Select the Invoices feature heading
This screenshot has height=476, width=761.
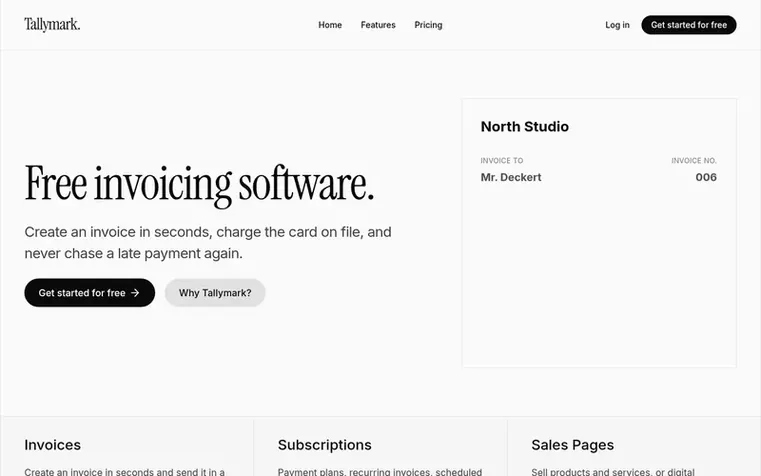click(52, 445)
